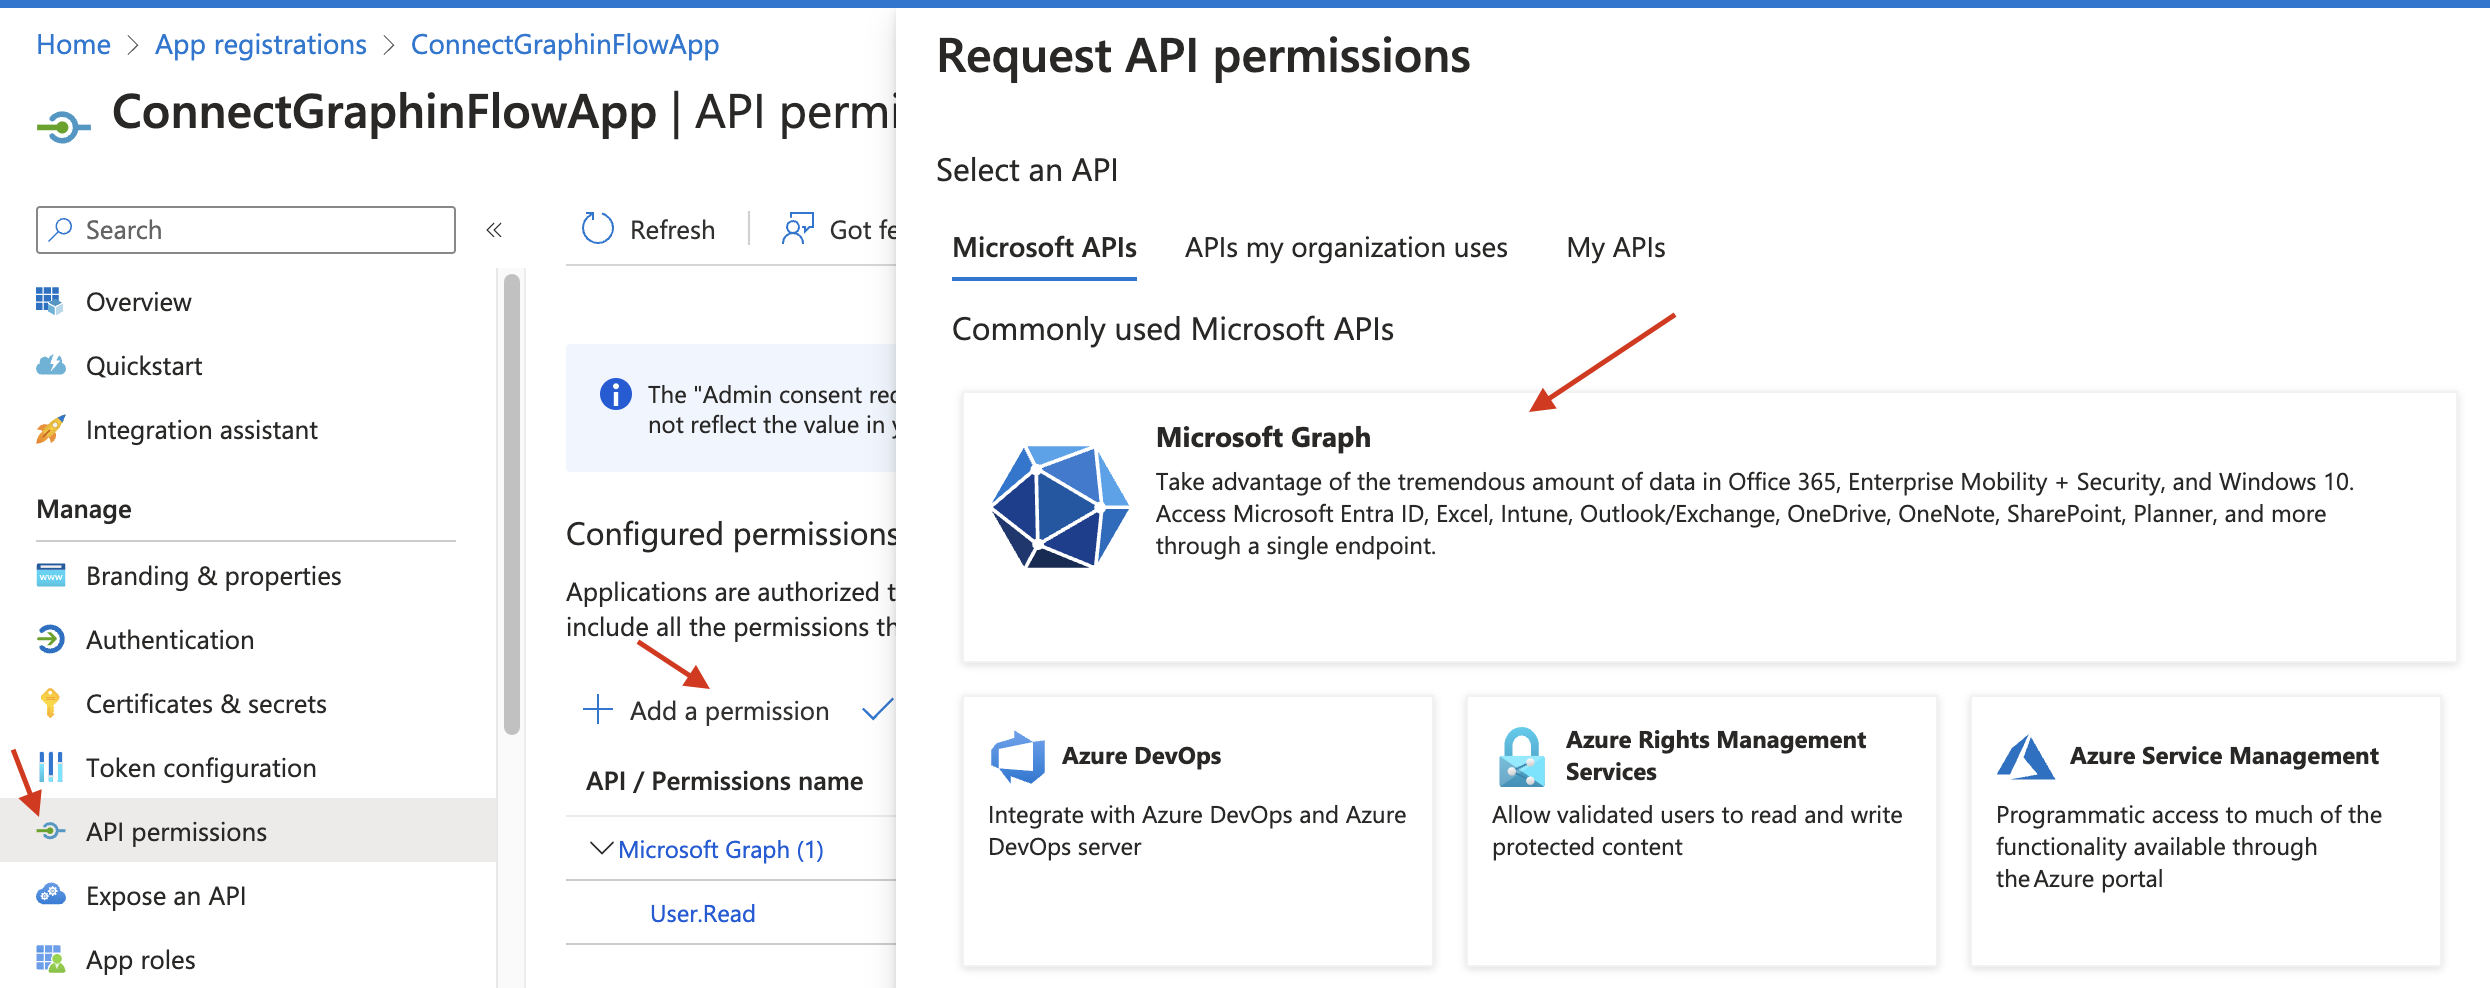Click the Microsoft Graph polyhedron logo

coord(1060,507)
